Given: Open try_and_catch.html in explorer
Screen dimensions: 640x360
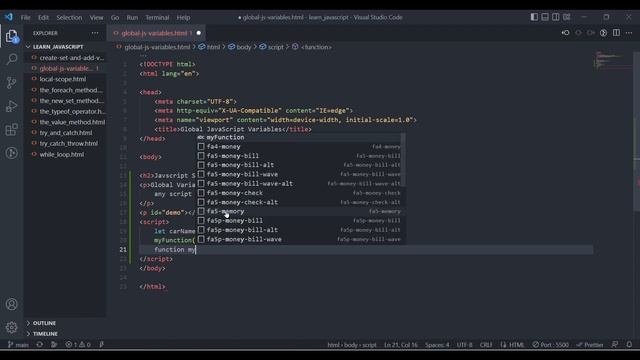Looking at the screenshot, I should [x=65, y=133].
